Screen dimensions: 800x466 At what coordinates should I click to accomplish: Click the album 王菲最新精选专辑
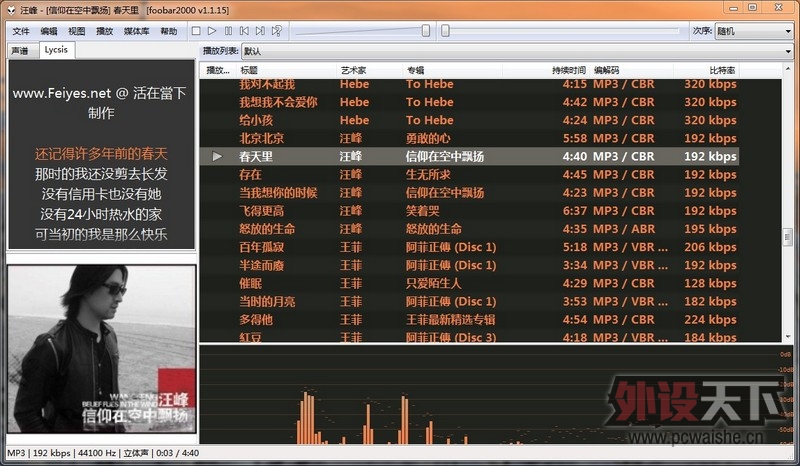[451, 320]
